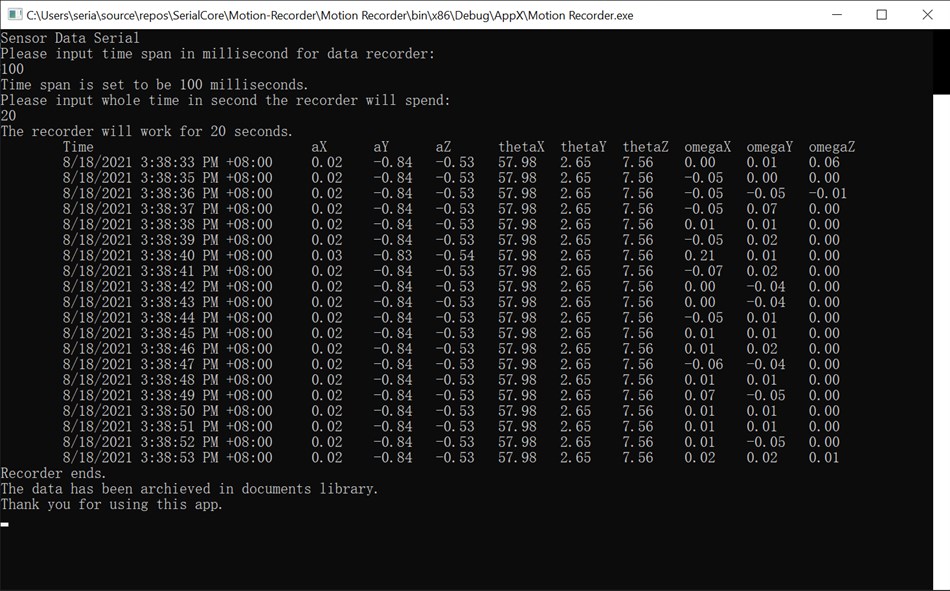
Task: Click timestamp '8/18/2021 3:38:49 PM +08:00'
Action: (167, 395)
